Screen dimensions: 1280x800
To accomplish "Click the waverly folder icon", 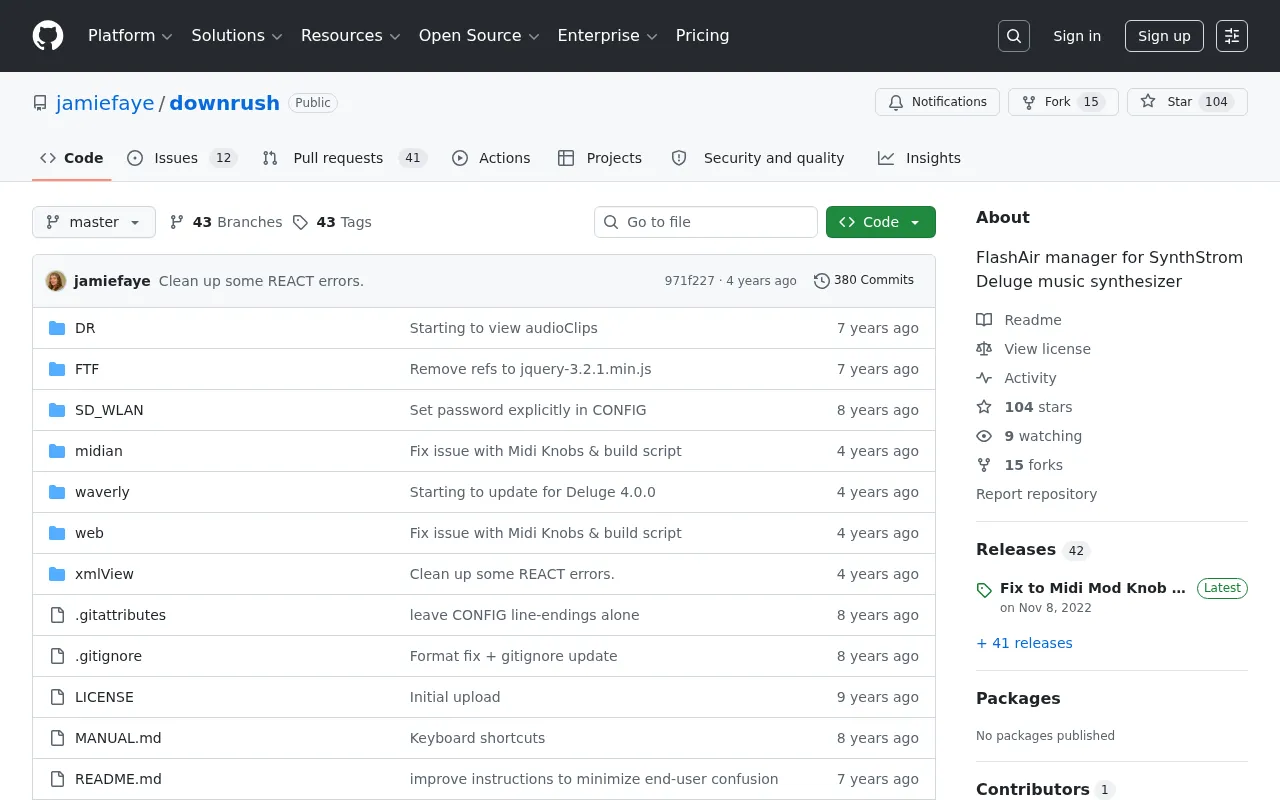I will (57, 492).
